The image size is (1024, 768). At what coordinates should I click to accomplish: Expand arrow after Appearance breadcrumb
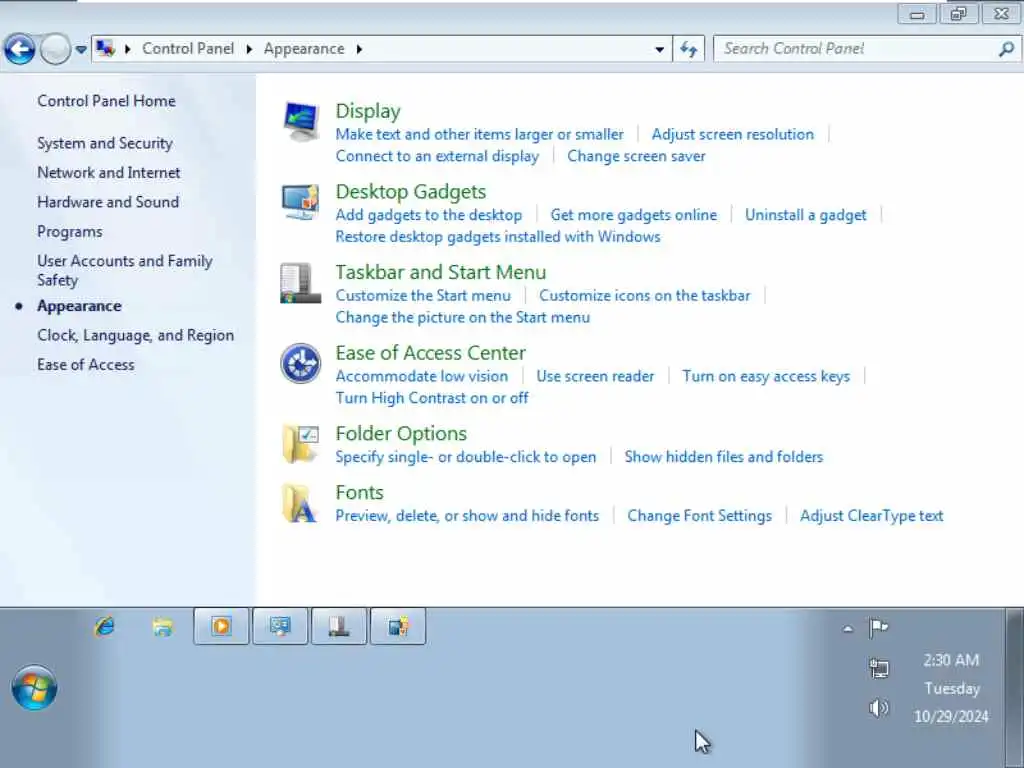point(359,49)
